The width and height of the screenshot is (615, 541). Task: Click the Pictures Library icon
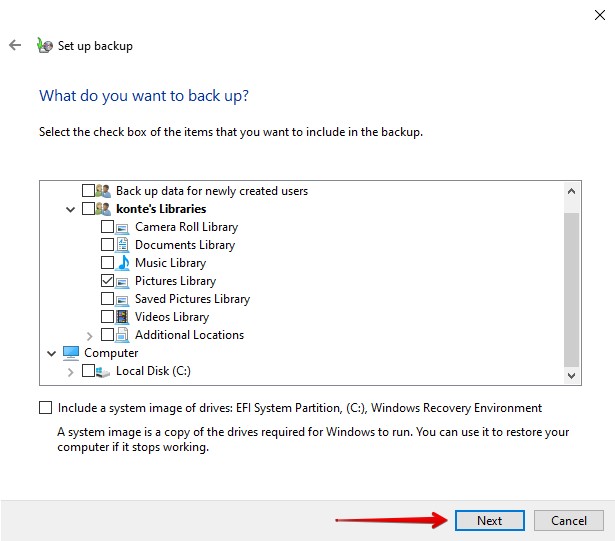(x=123, y=281)
